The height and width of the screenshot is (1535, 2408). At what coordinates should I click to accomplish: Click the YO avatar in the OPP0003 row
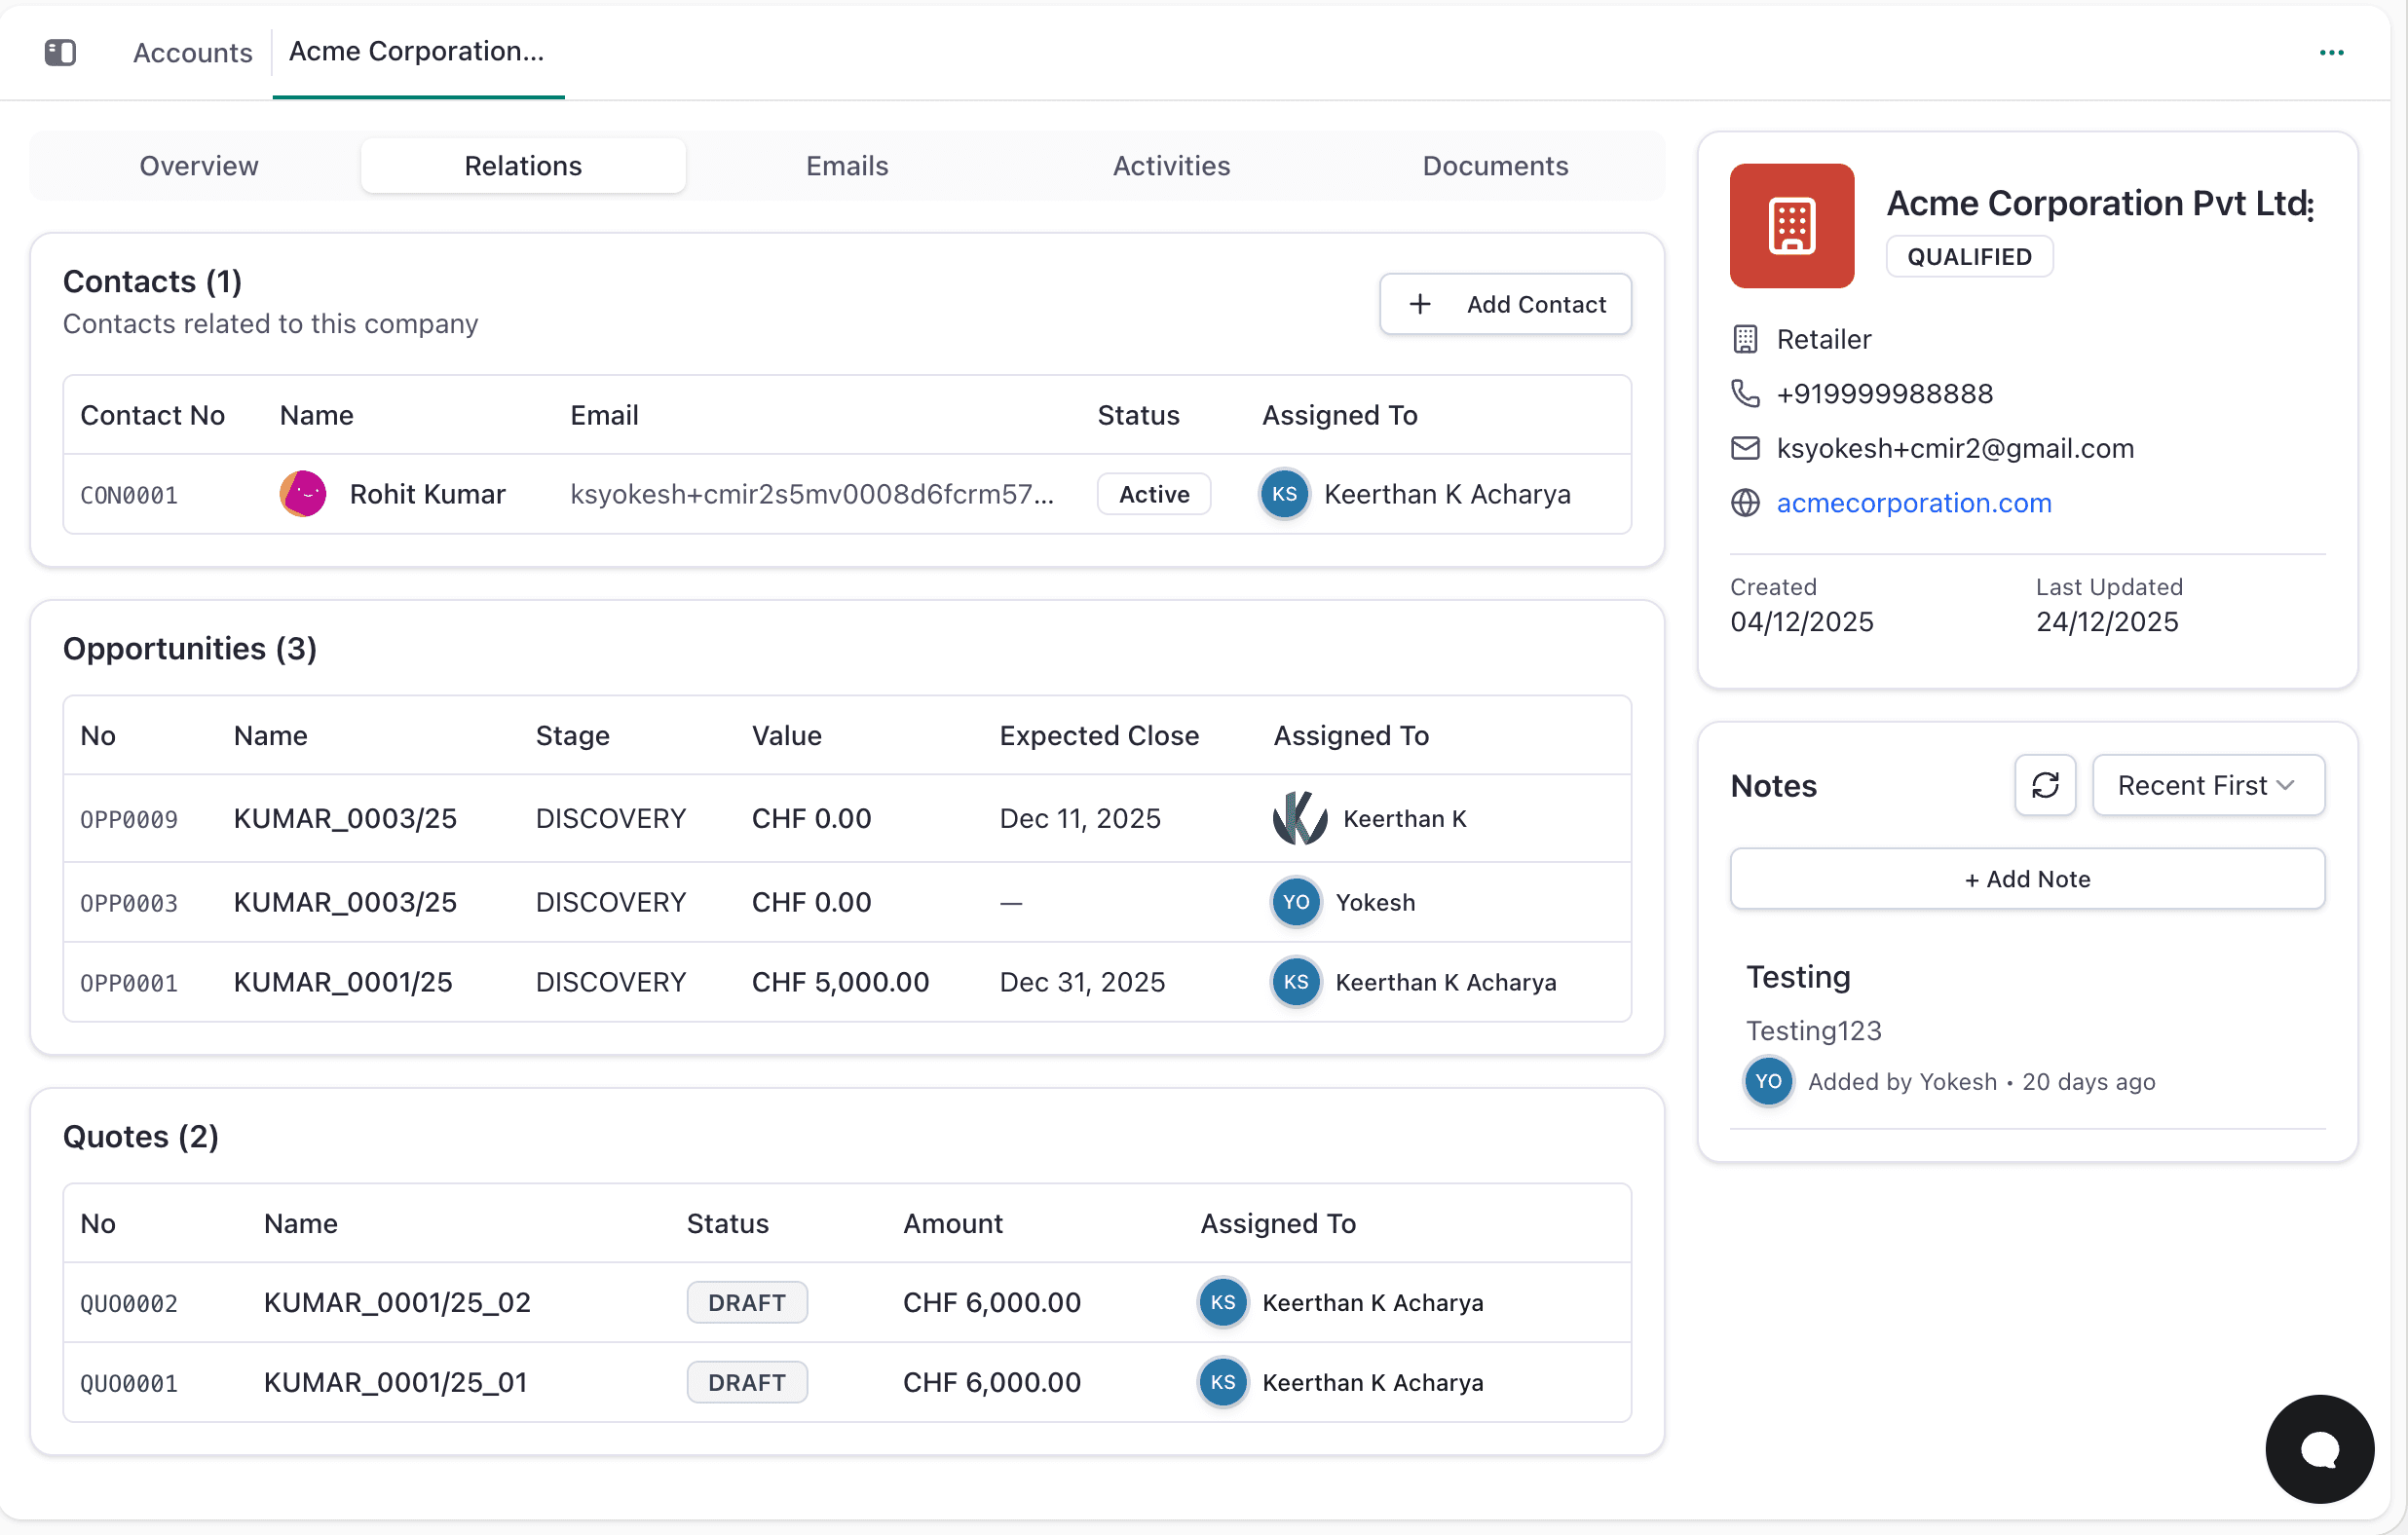coord(1295,902)
